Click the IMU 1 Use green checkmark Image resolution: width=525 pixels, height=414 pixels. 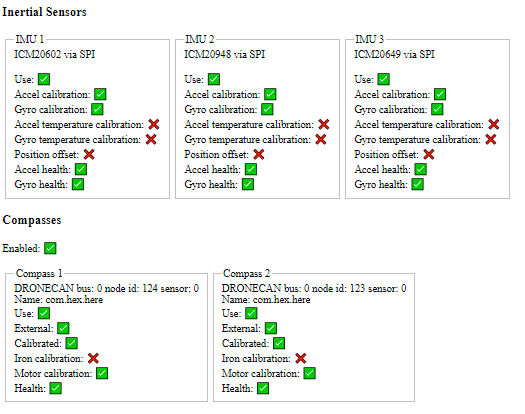coord(44,79)
